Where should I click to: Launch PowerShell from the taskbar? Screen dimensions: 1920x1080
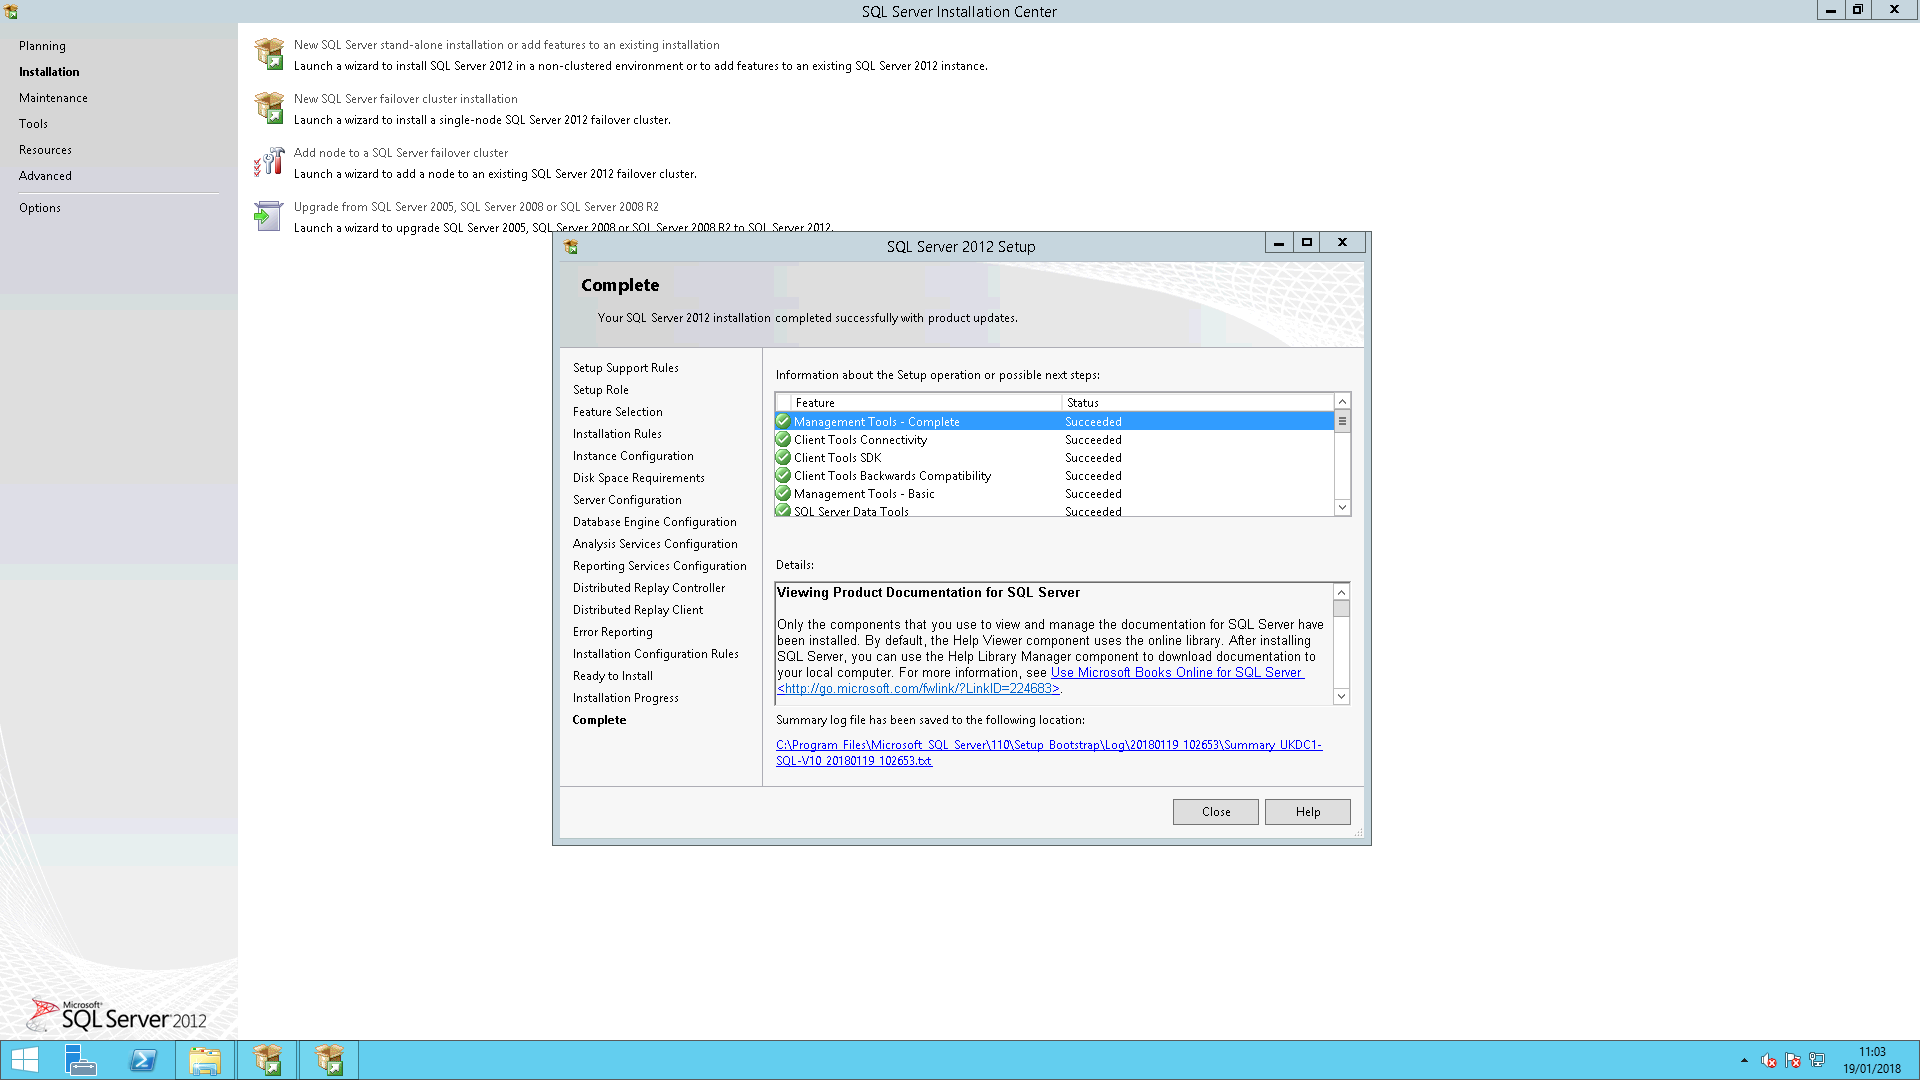coord(143,1060)
